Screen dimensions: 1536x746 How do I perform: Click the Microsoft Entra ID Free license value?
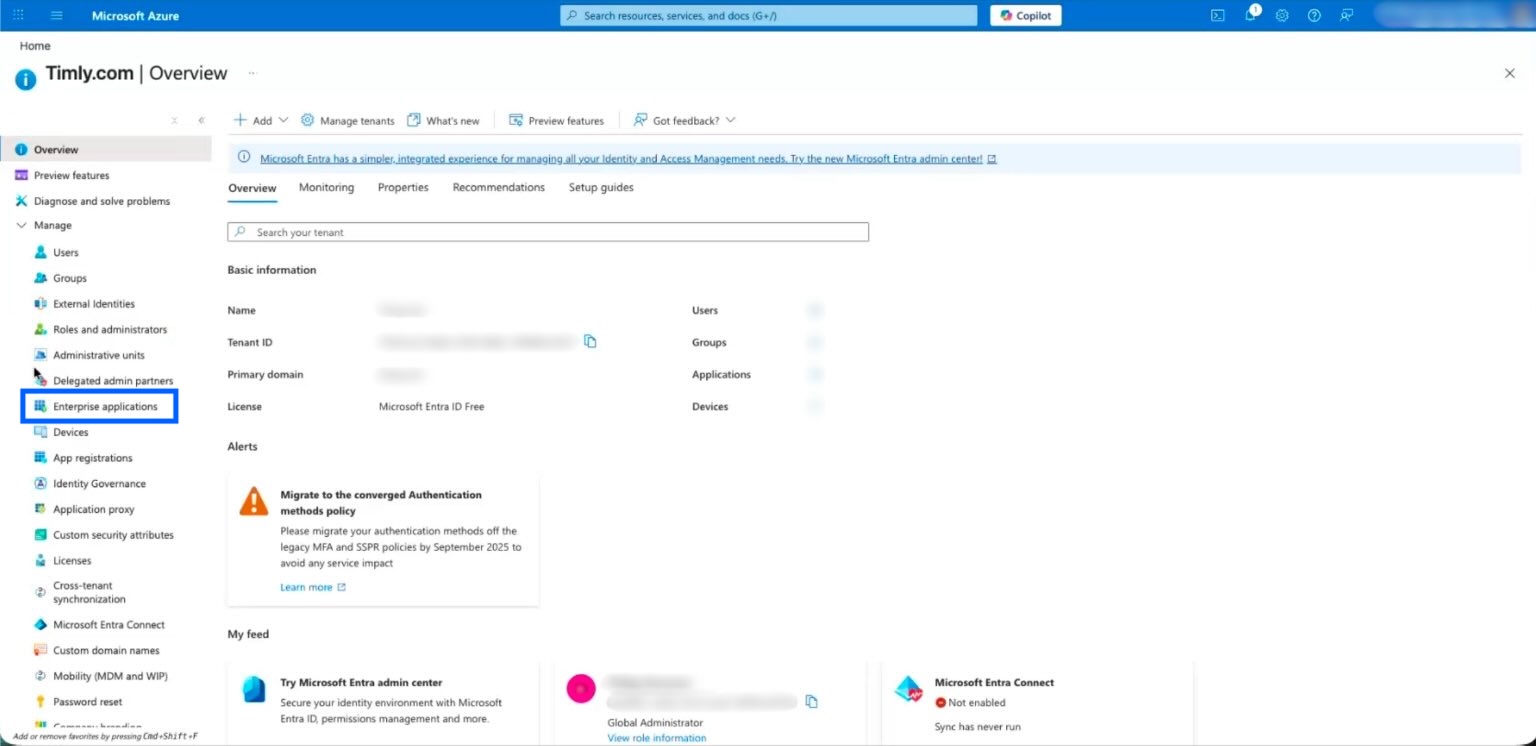coord(431,407)
